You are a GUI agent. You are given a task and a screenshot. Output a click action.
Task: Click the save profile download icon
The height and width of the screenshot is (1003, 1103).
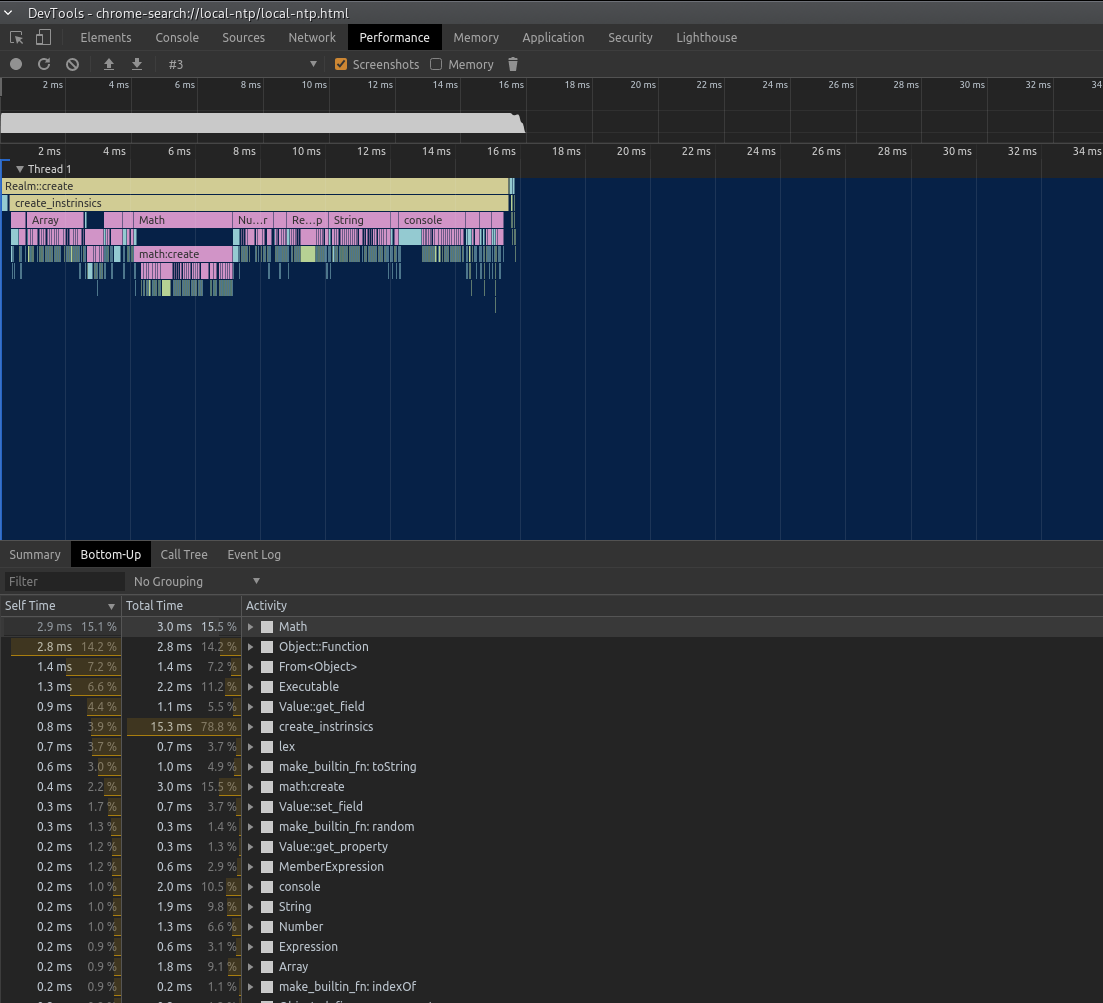click(137, 64)
